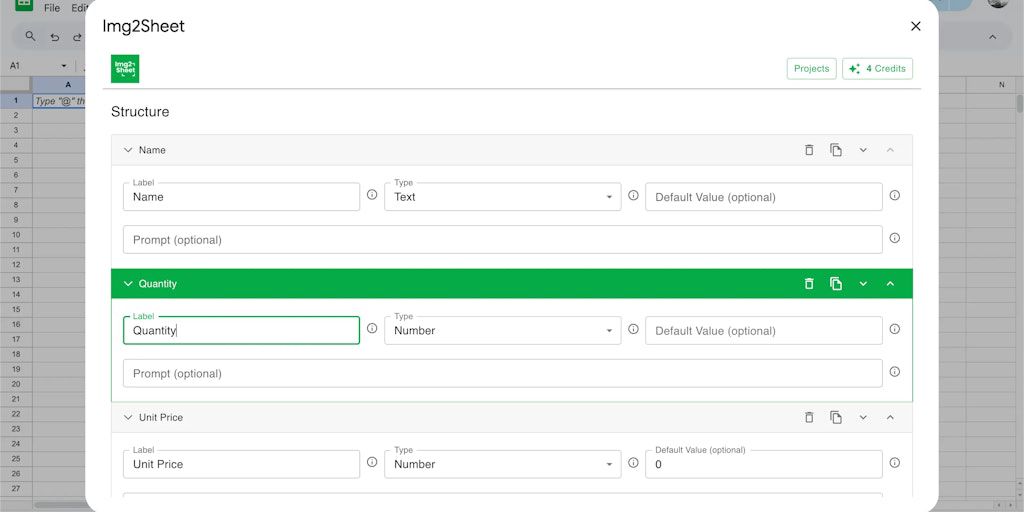Click the 4 Credits button

(877, 69)
